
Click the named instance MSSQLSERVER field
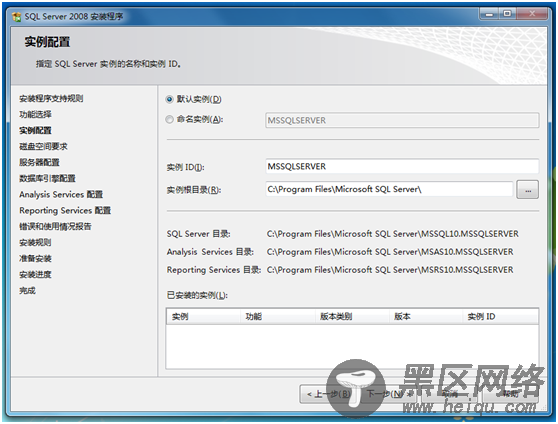click(402, 120)
